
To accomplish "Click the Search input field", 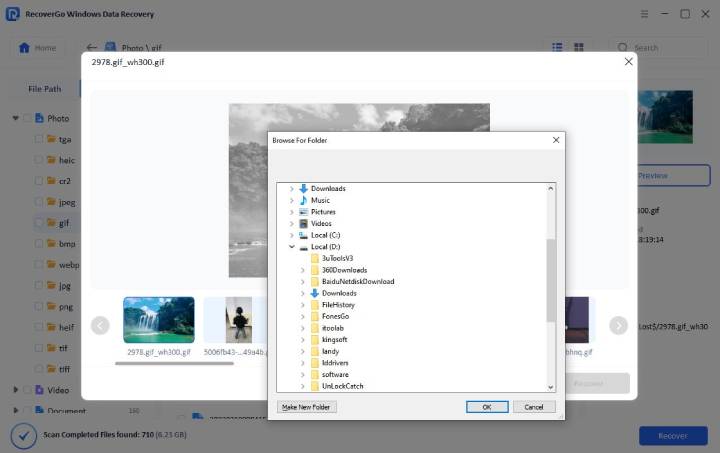I will [x=659, y=48].
